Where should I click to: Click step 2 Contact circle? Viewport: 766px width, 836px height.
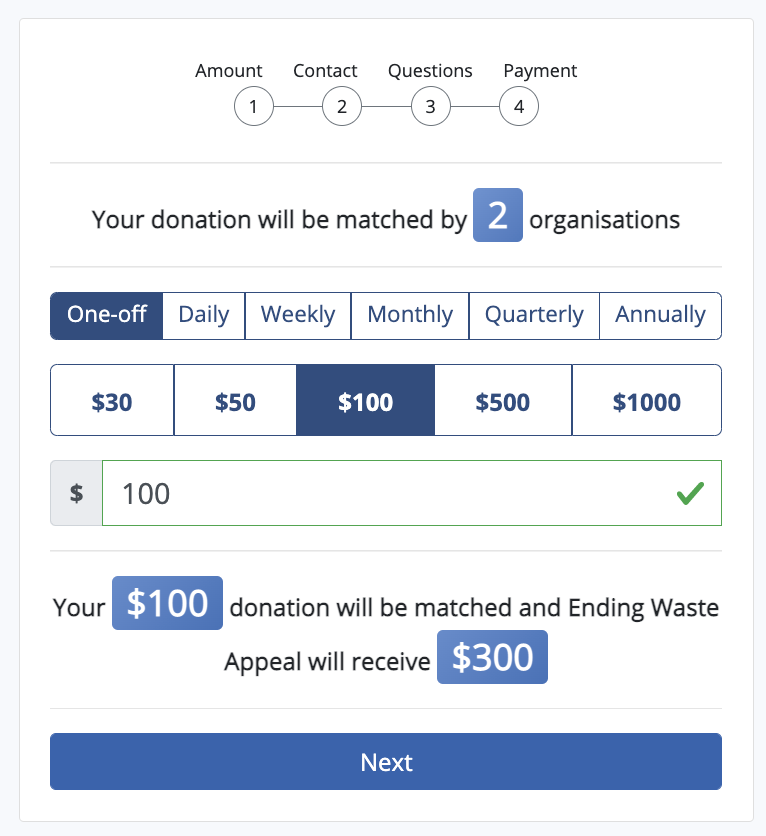(342, 106)
